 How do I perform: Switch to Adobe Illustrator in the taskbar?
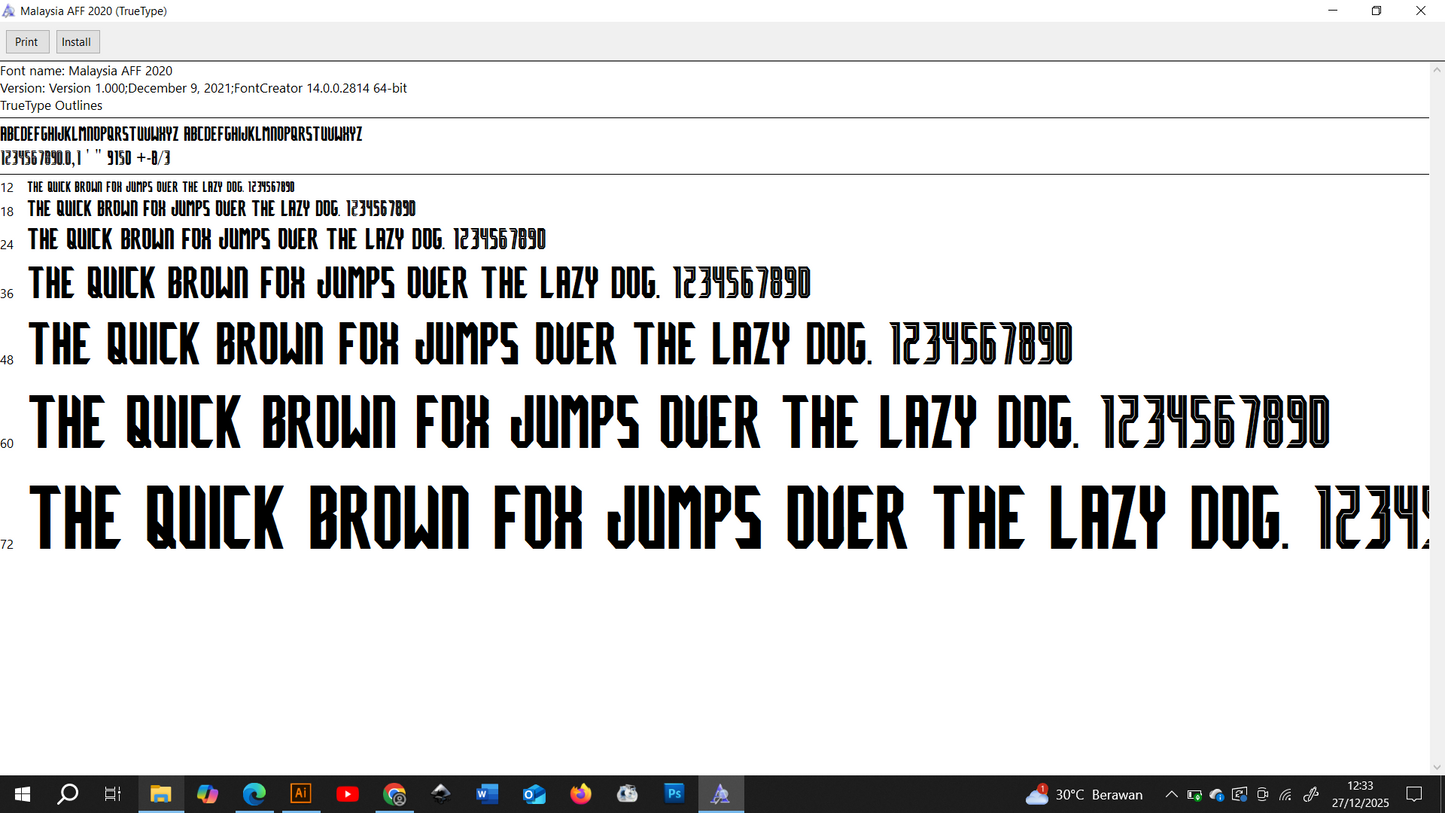click(300, 794)
